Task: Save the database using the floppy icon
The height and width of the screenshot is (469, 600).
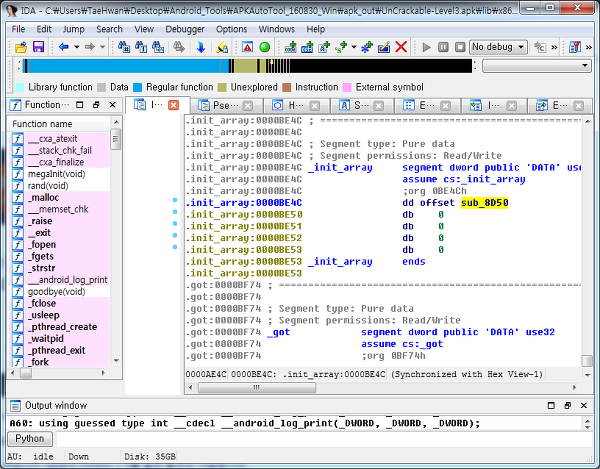Action: (39, 47)
